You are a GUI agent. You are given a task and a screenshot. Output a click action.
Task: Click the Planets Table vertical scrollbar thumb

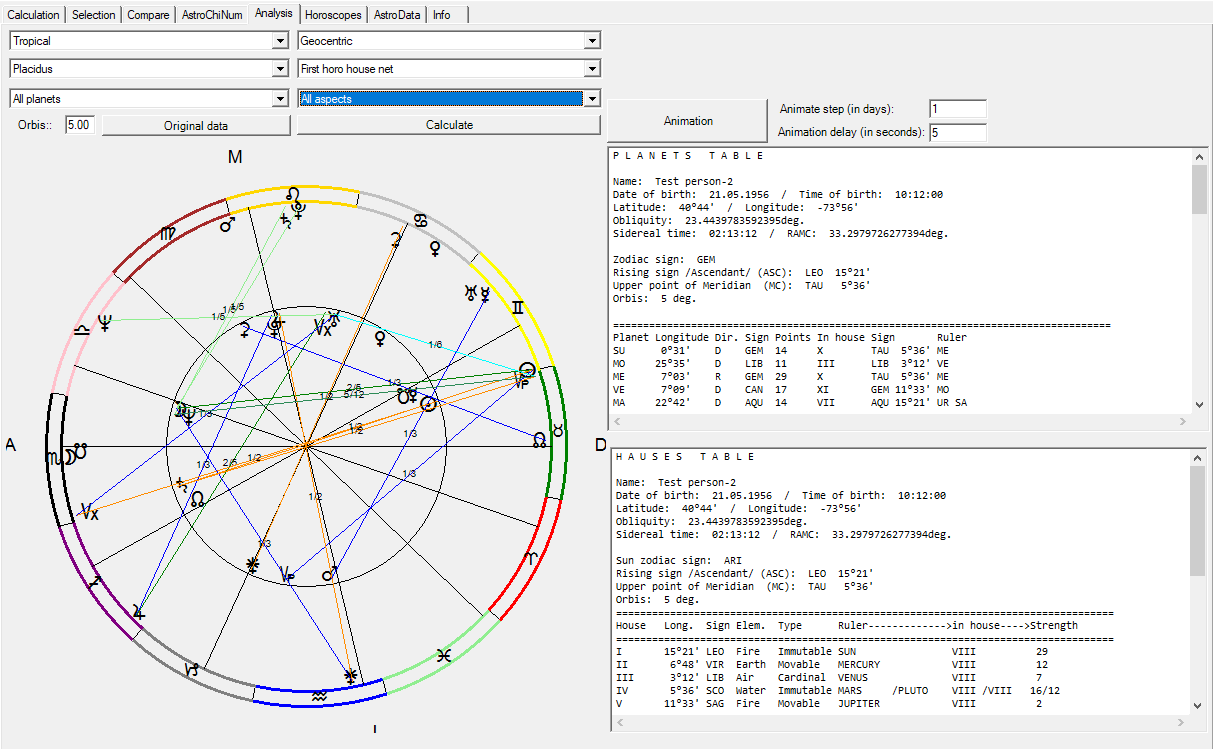1199,189
